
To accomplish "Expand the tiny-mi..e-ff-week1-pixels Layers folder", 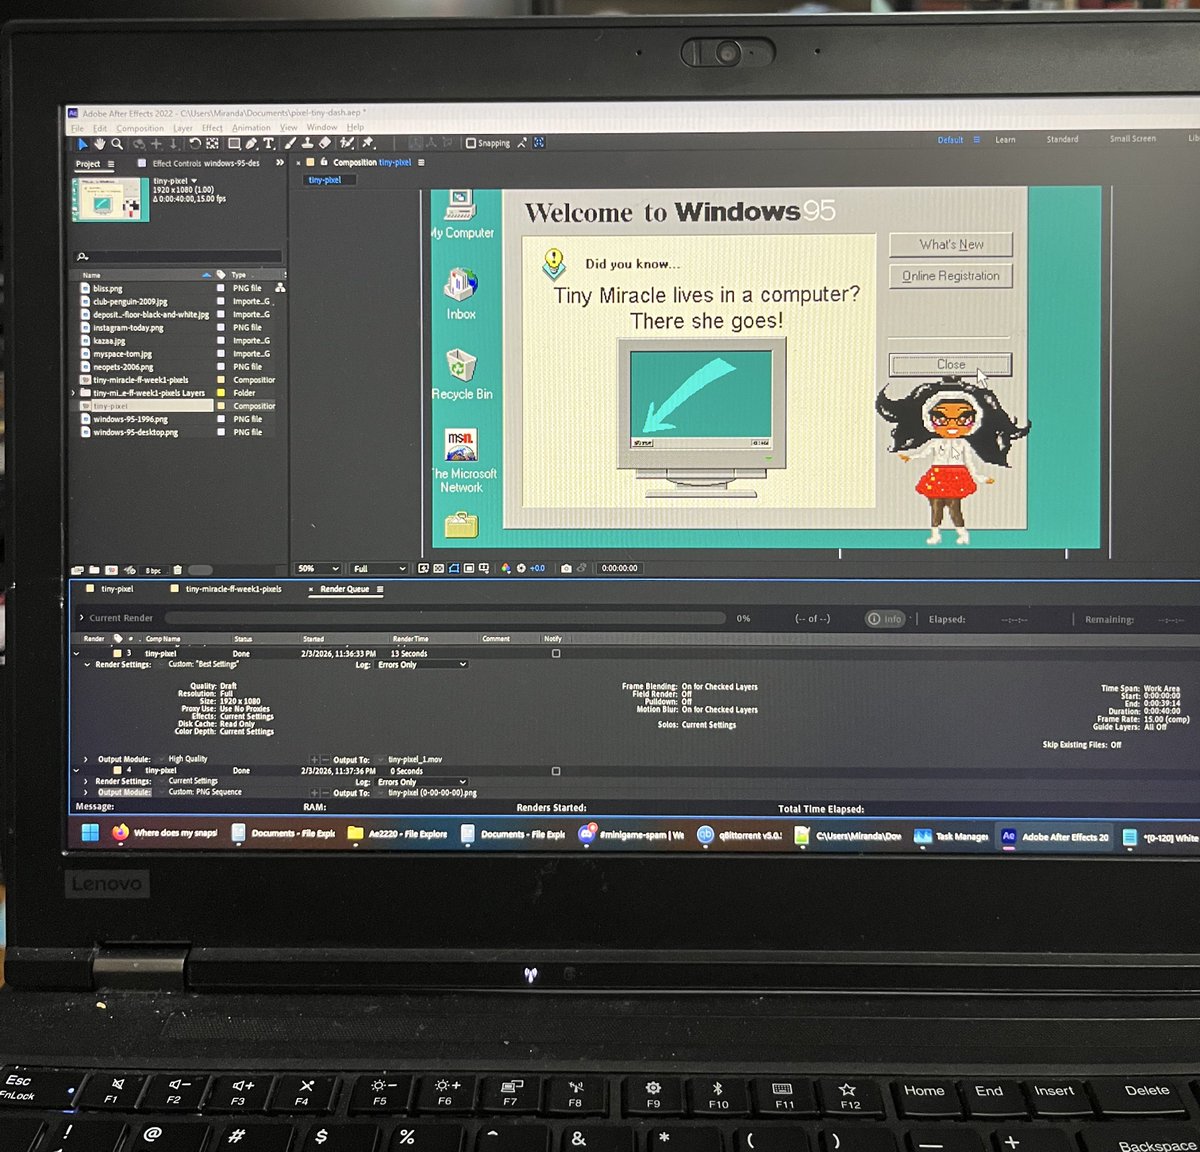I will (x=74, y=393).
